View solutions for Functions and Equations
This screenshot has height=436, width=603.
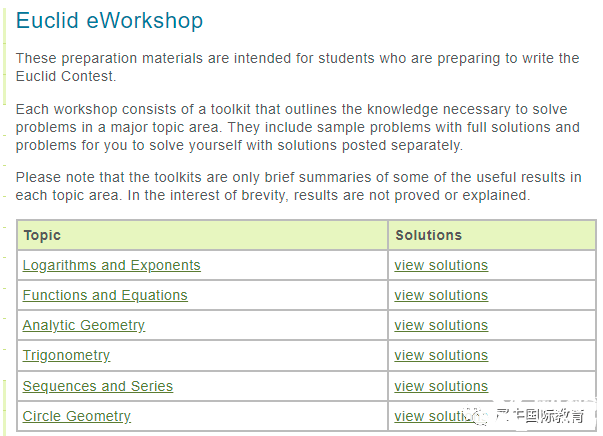(441, 295)
